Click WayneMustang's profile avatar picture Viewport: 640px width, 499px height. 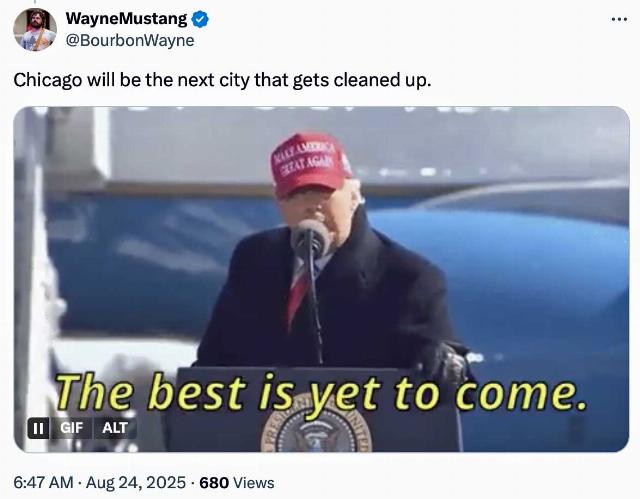(35, 29)
